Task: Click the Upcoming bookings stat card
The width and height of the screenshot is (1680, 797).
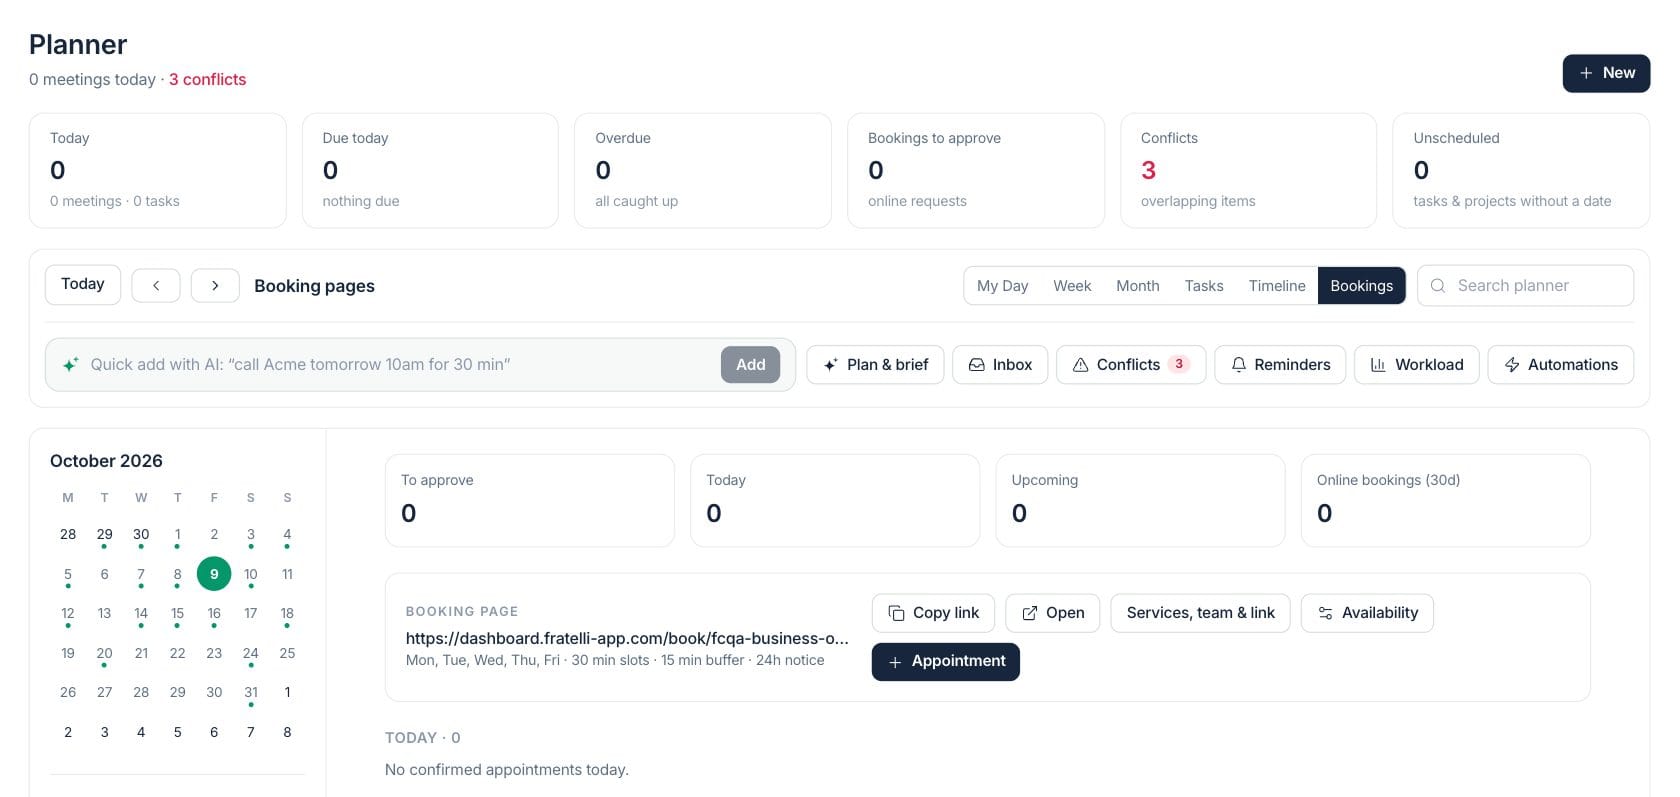Action: (1140, 500)
